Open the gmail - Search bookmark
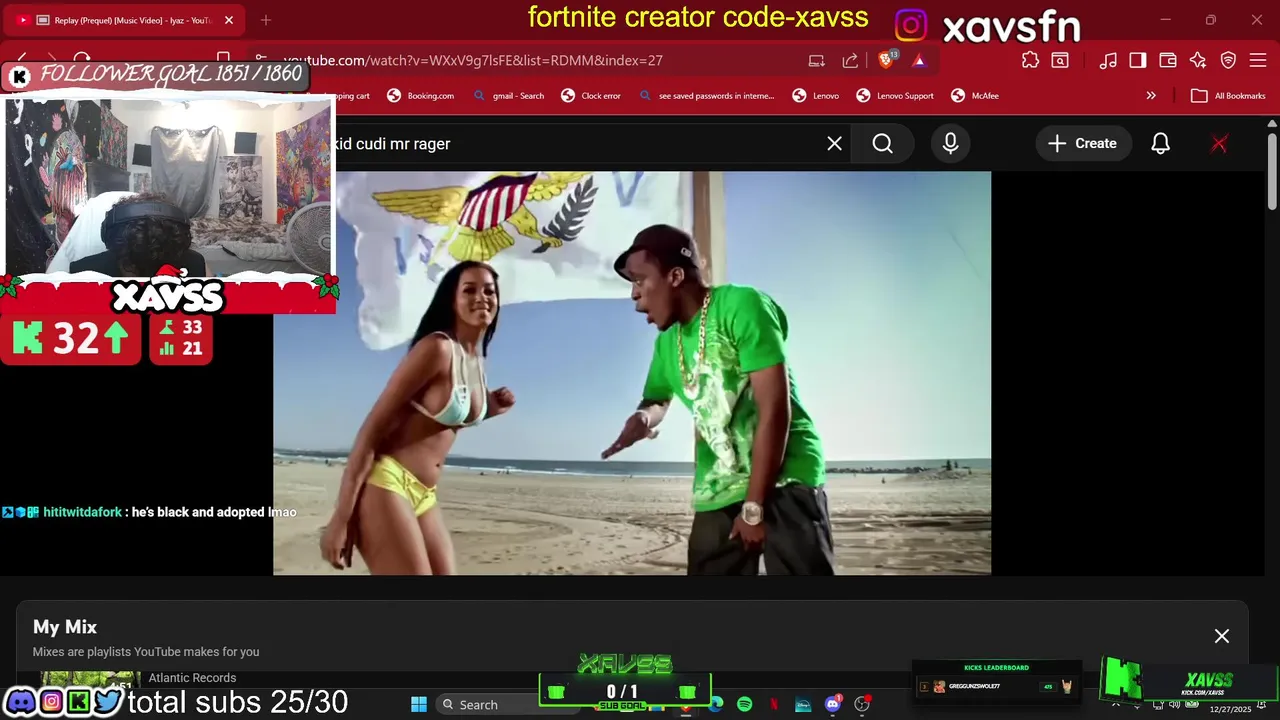Image resolution: width=1280 pixels, height=720 pixels. tap(509, 96)
